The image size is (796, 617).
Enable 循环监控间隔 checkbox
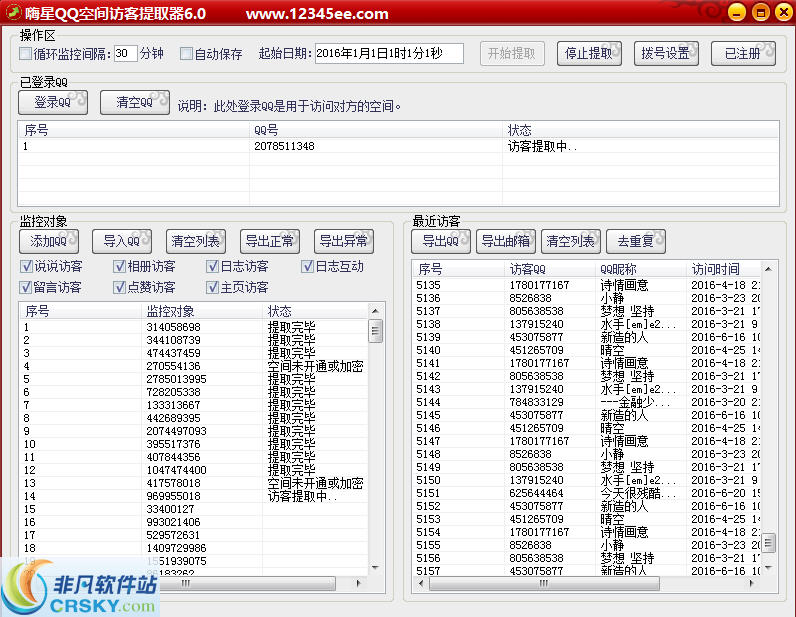click(25, 53)
